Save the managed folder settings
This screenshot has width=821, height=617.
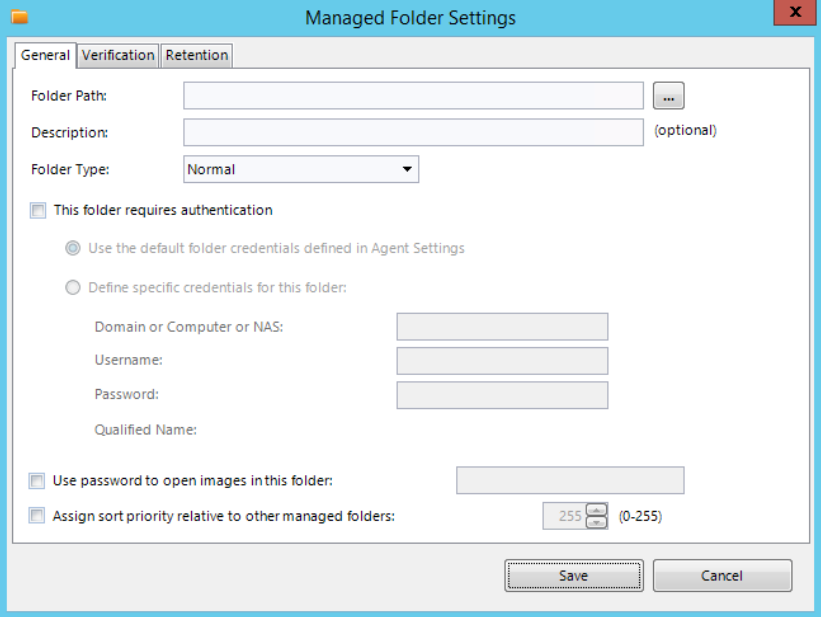point(573,575)
